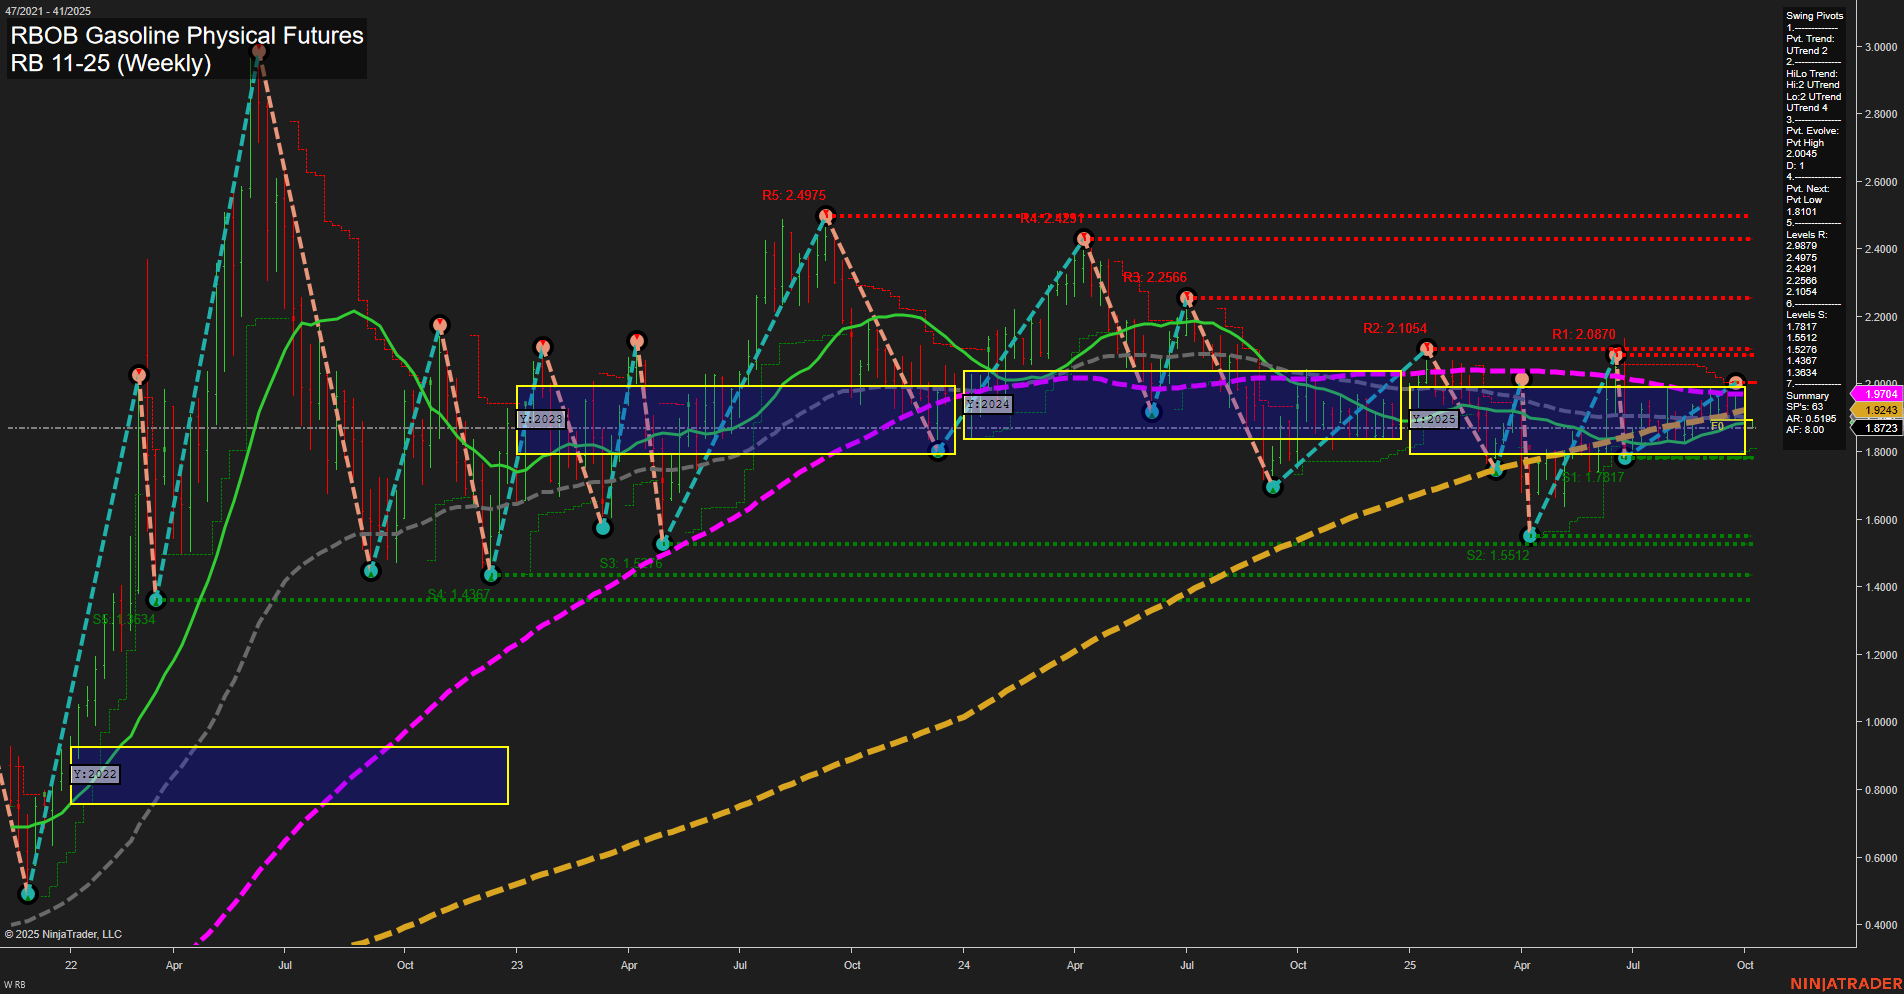Toggle the Y:2025 yearly range label

(1432, 419)
